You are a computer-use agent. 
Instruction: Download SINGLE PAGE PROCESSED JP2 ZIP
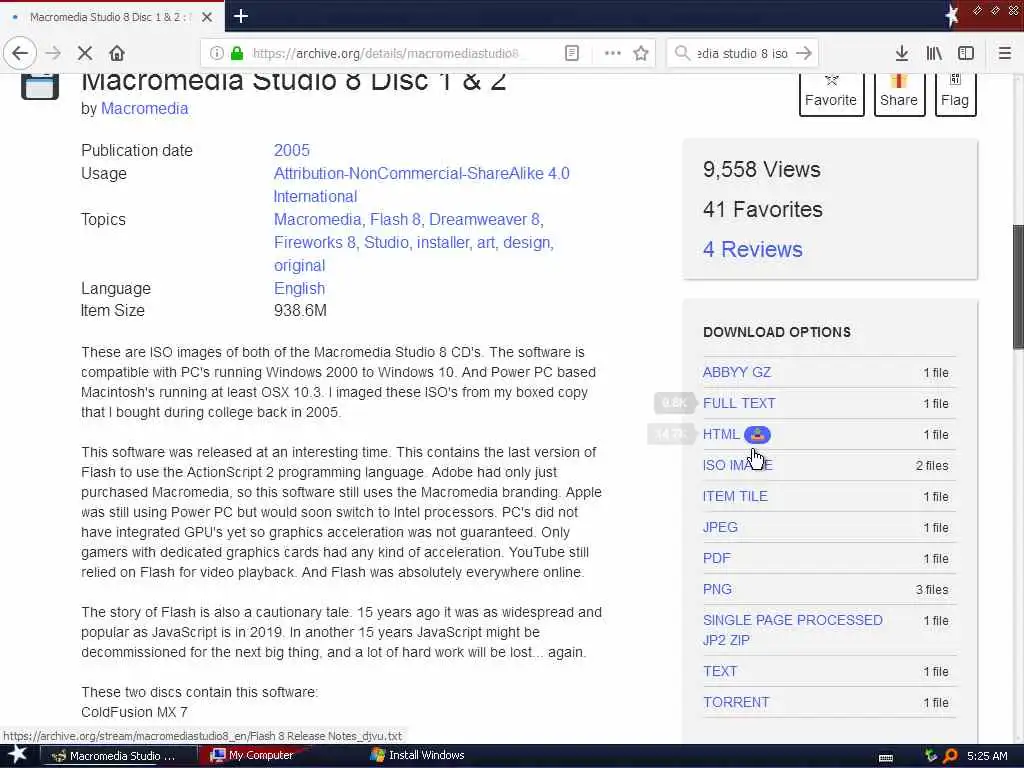coord(793,630)
